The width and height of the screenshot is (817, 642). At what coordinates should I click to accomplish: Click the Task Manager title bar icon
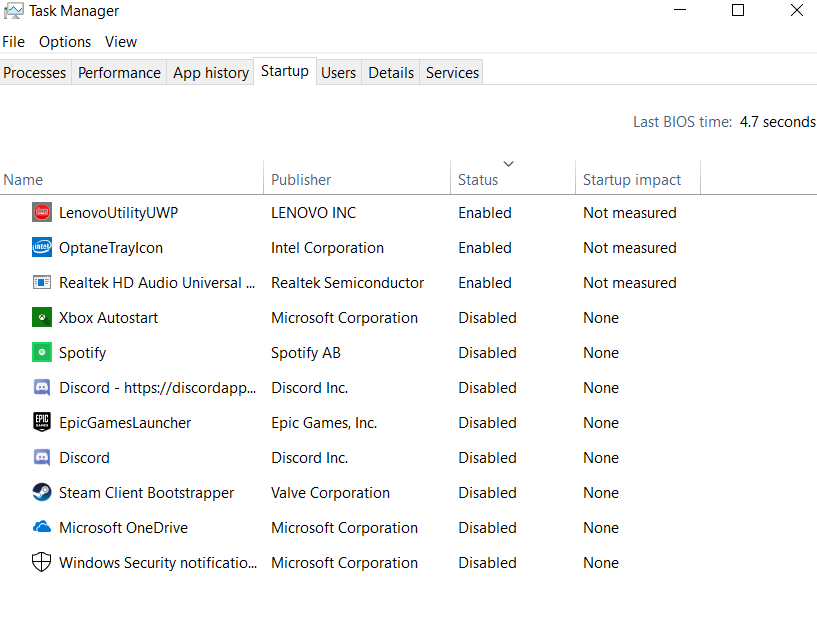14,11
